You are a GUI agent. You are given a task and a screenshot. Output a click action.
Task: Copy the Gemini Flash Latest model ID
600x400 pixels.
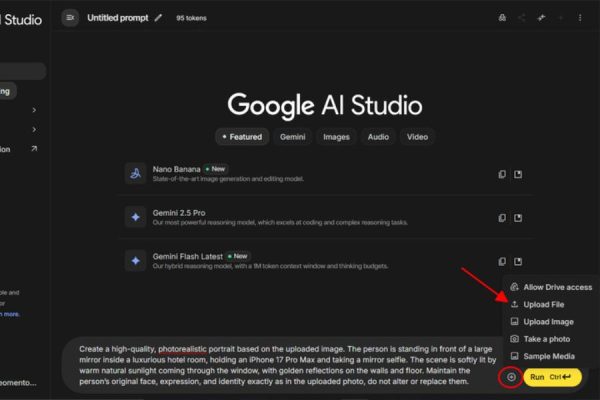502,261
